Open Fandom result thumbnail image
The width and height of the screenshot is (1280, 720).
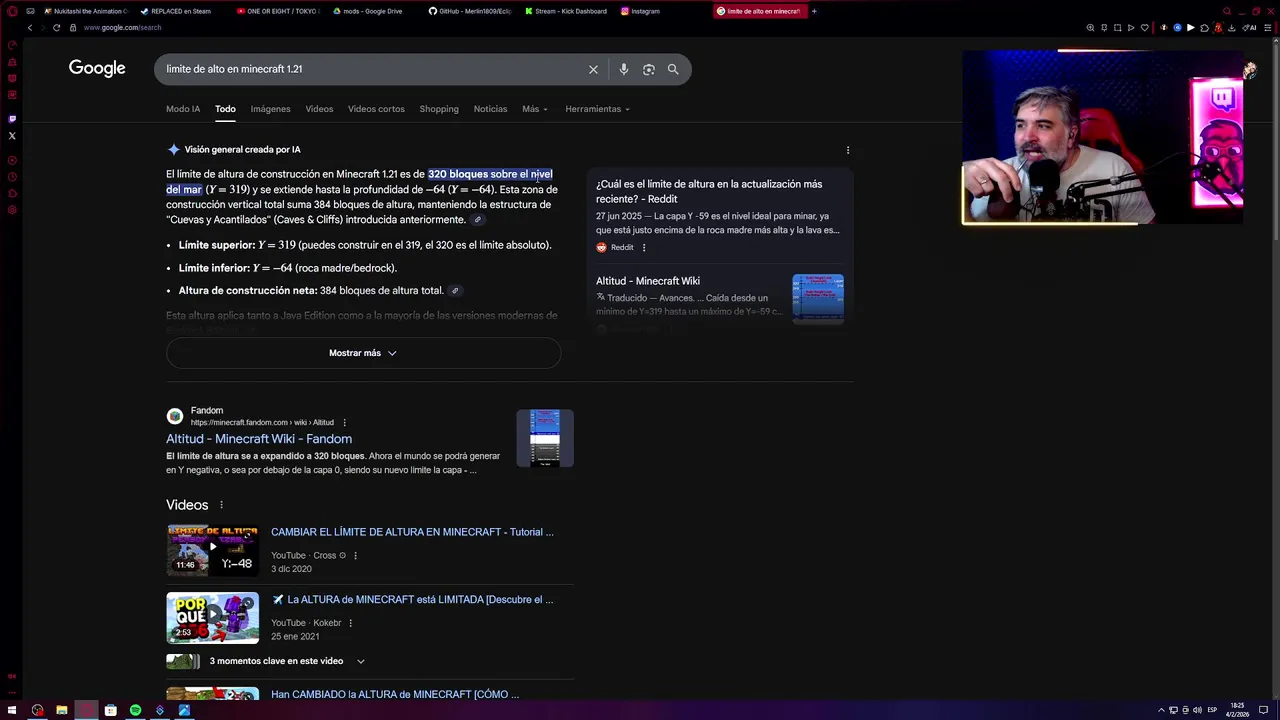click(545, 438)
